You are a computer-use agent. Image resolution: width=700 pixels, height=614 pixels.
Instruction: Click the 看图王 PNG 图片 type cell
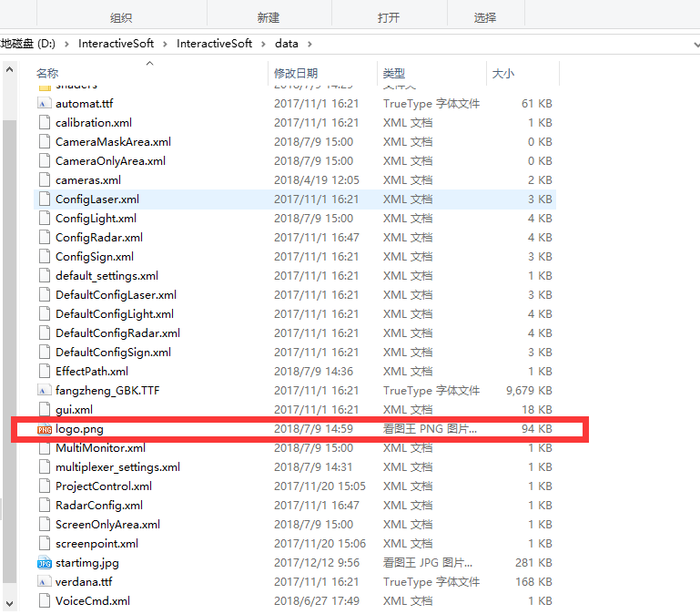pos(430,429)
